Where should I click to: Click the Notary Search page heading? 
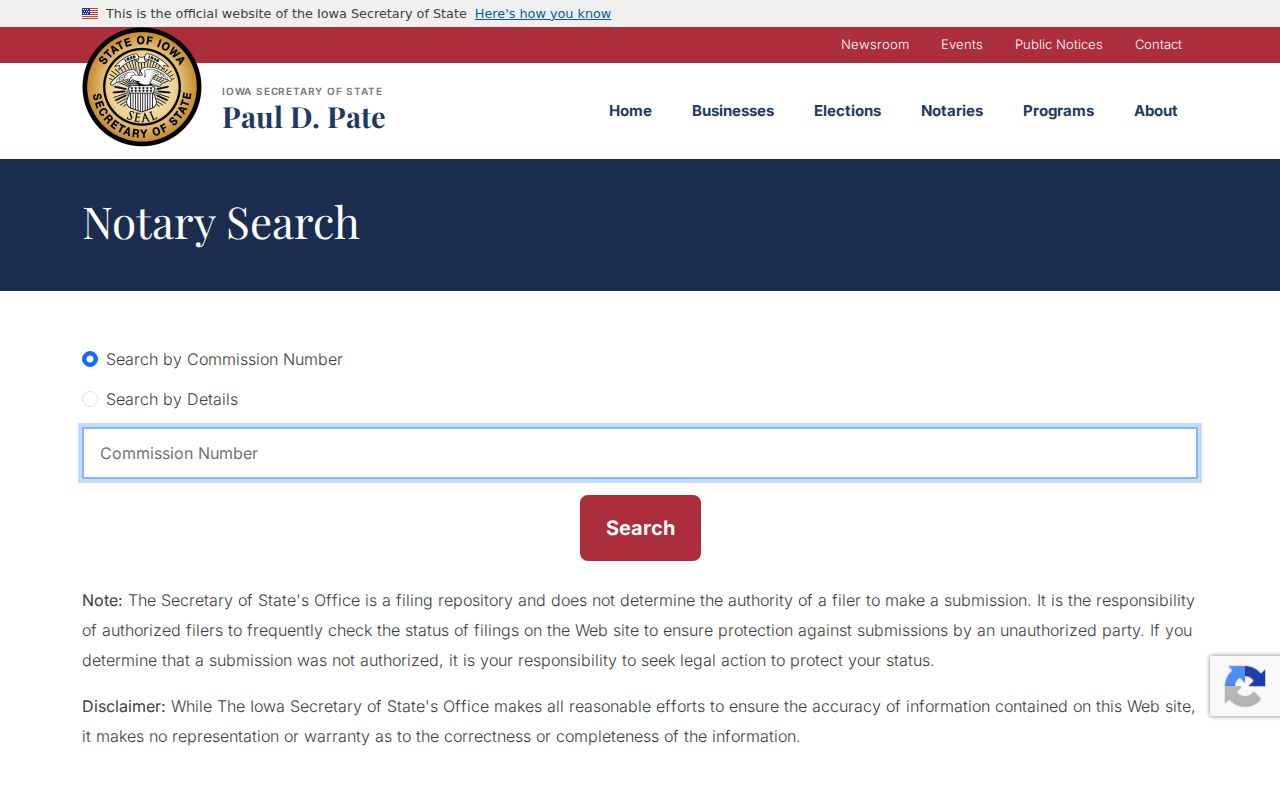point(221,223)
